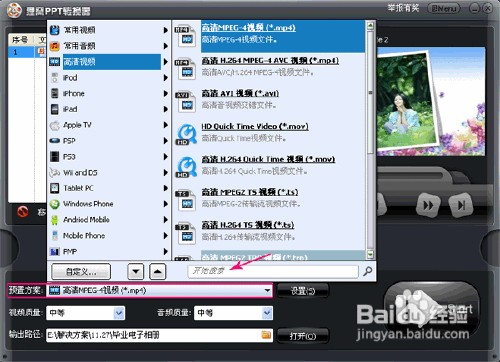This screenshot has width=500, height=362.
Task: Click the format list scrollbar thumb
Action: (370, 92)
